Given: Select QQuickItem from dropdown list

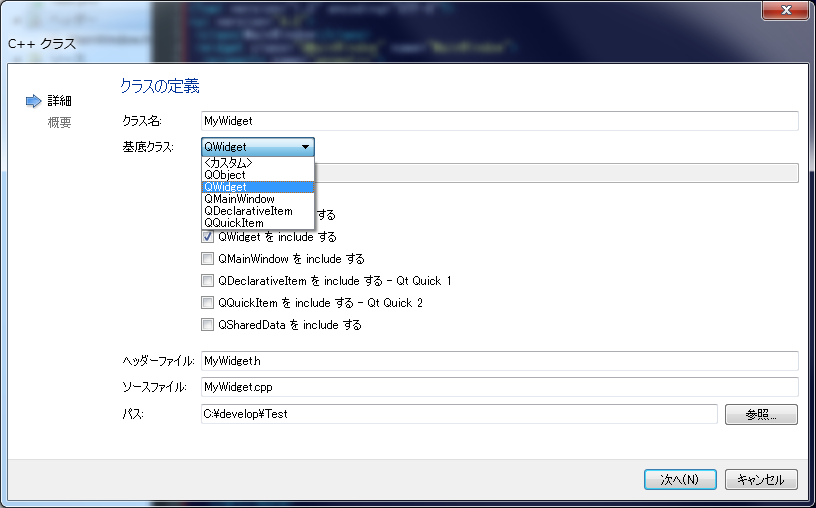Looking at the screenshot, I should 258,223.
